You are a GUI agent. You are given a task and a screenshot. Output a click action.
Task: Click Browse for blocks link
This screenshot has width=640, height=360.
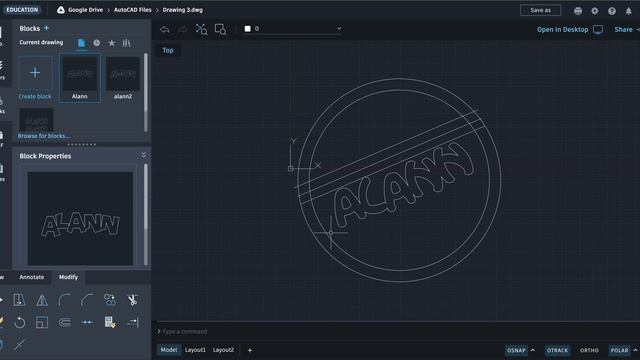pos(43,136)
